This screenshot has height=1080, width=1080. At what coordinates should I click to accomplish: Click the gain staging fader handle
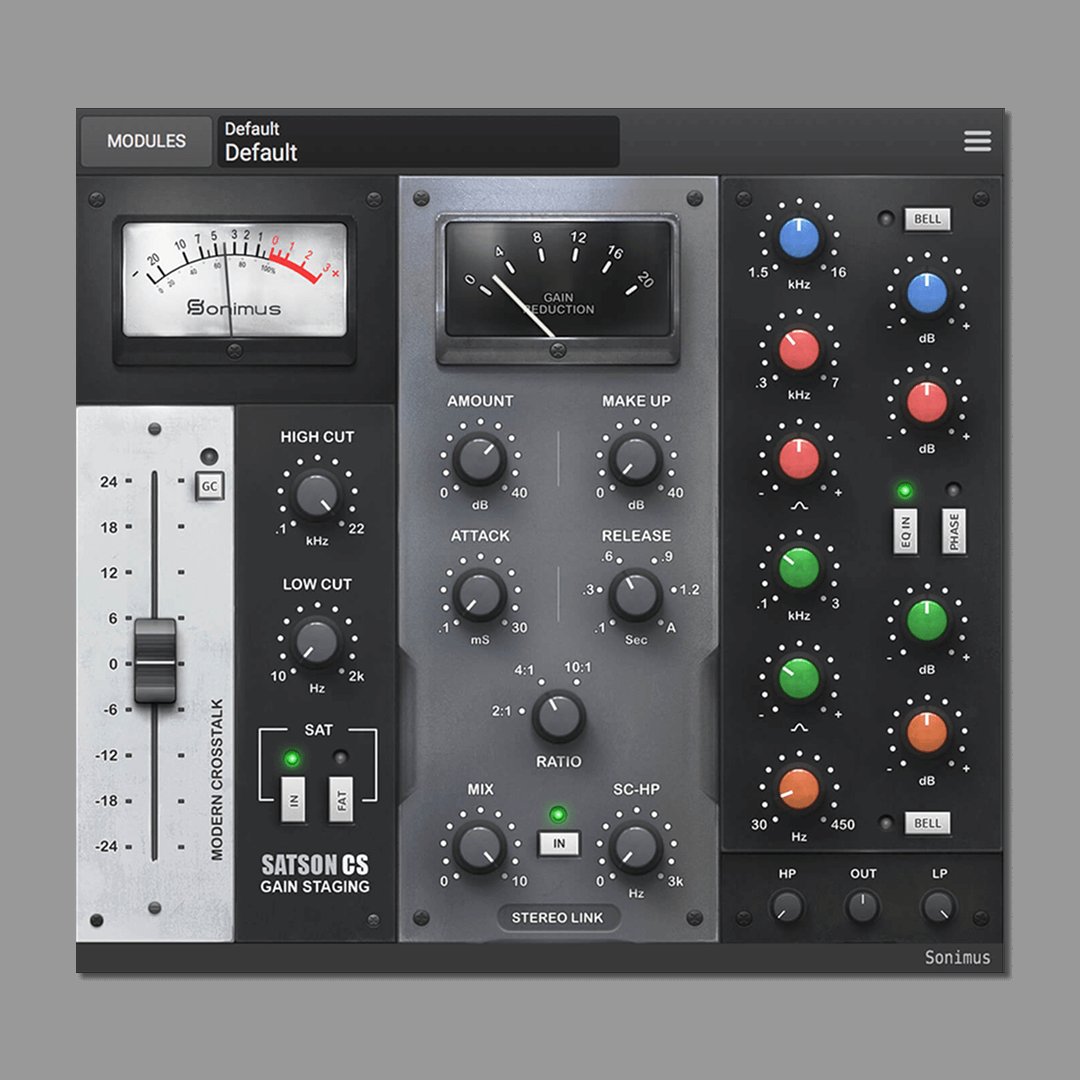[155, 660]
